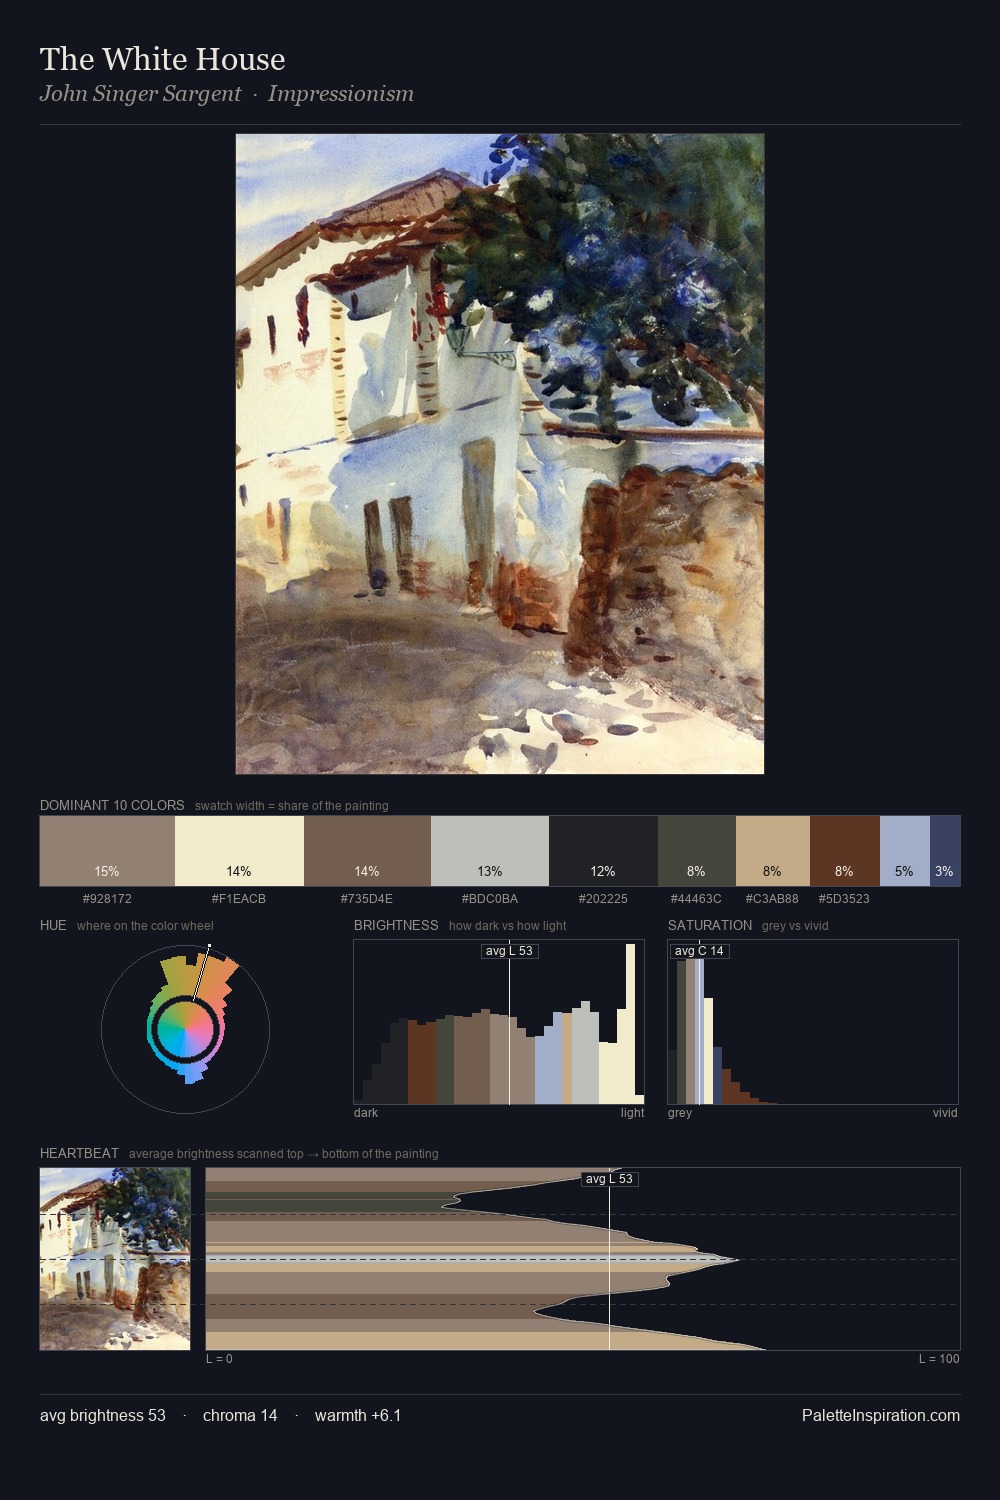Click the heartbeat scan description caption
Viewport: 1000px width, 1500px height.
coord(284,1154)
